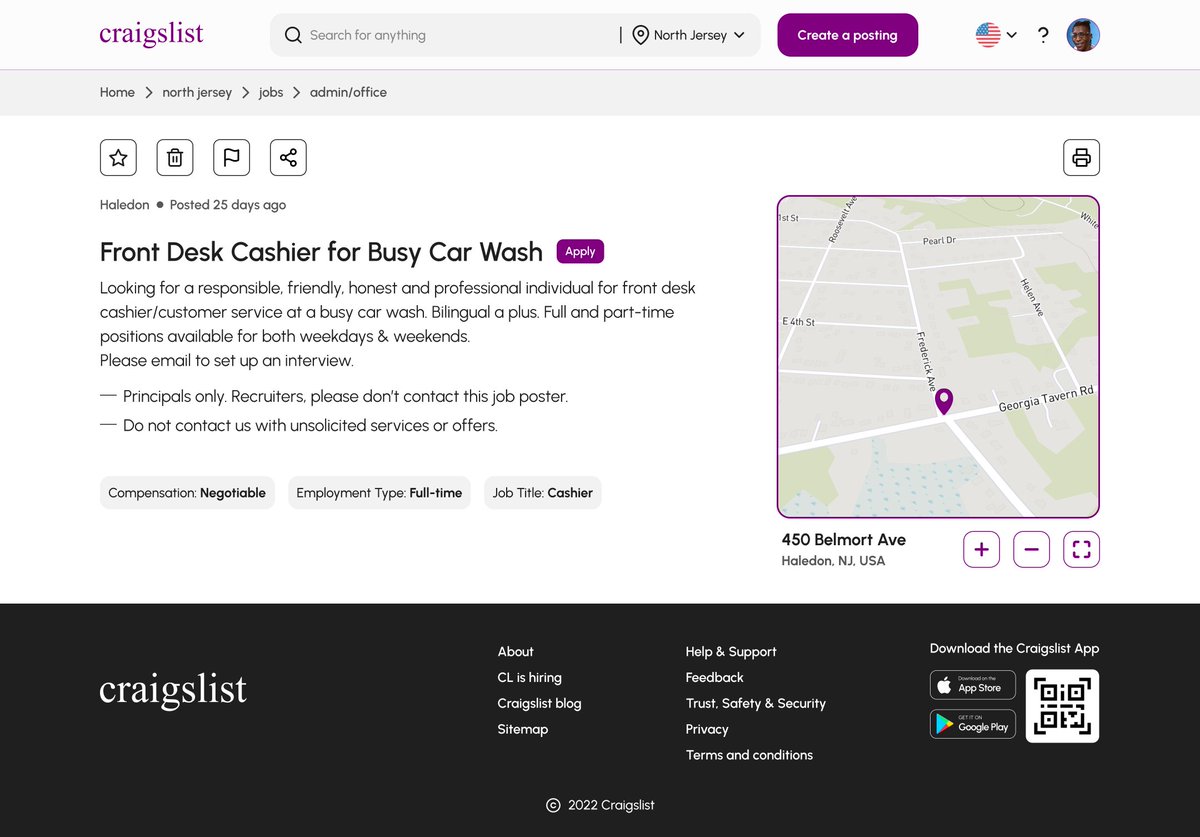Open the Google Play download badge
This screenshot has width=1200, height=837.
[973, 724]
